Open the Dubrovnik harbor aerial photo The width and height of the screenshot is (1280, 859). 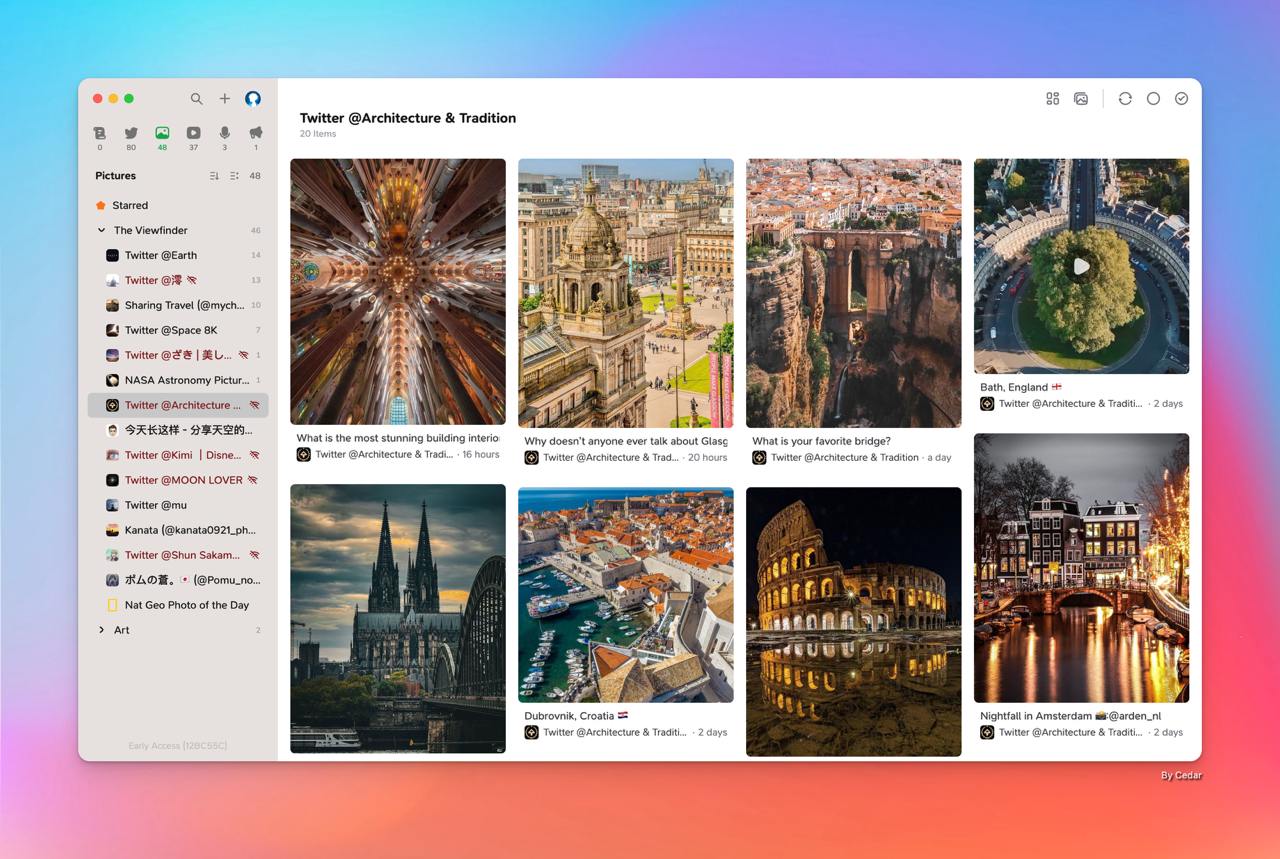coord(626,595)
